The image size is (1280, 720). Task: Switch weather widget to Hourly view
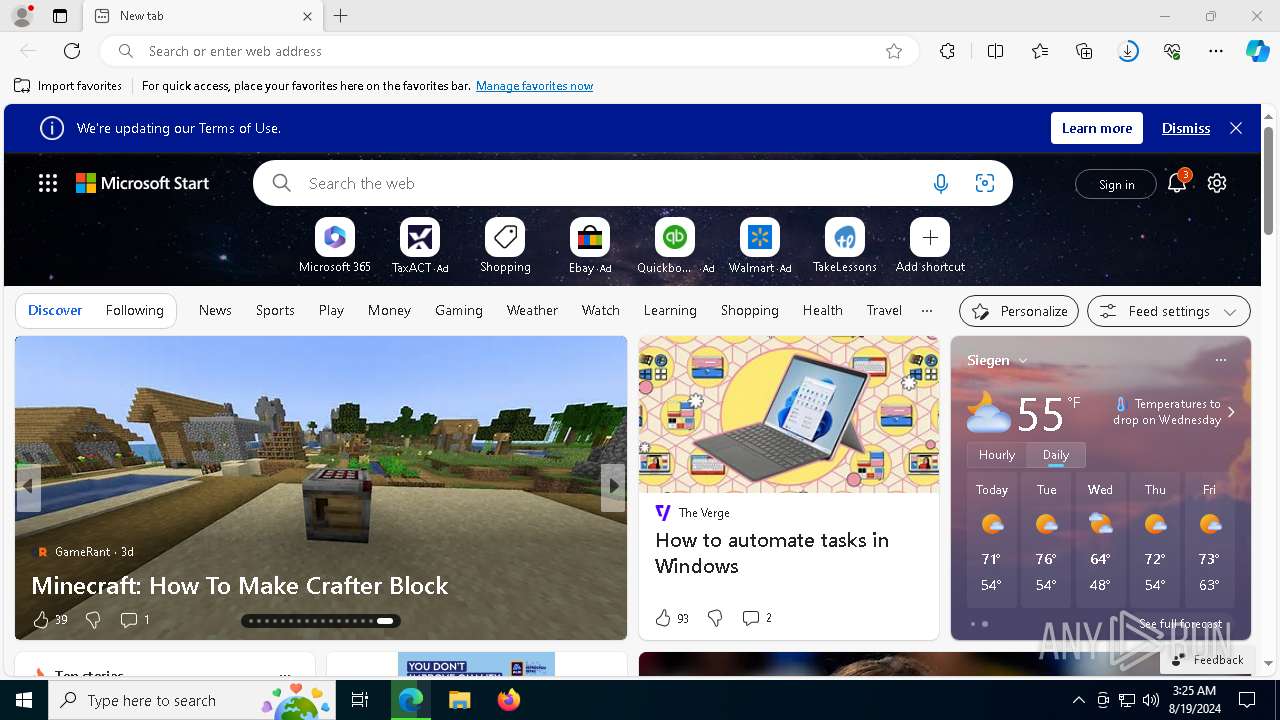997,455
